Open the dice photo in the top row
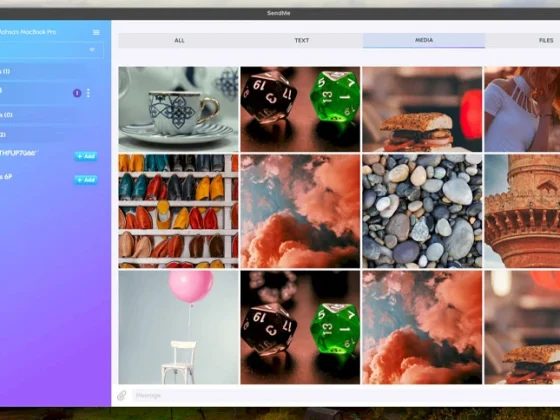560x420 pixels. [x=300, y=109]
